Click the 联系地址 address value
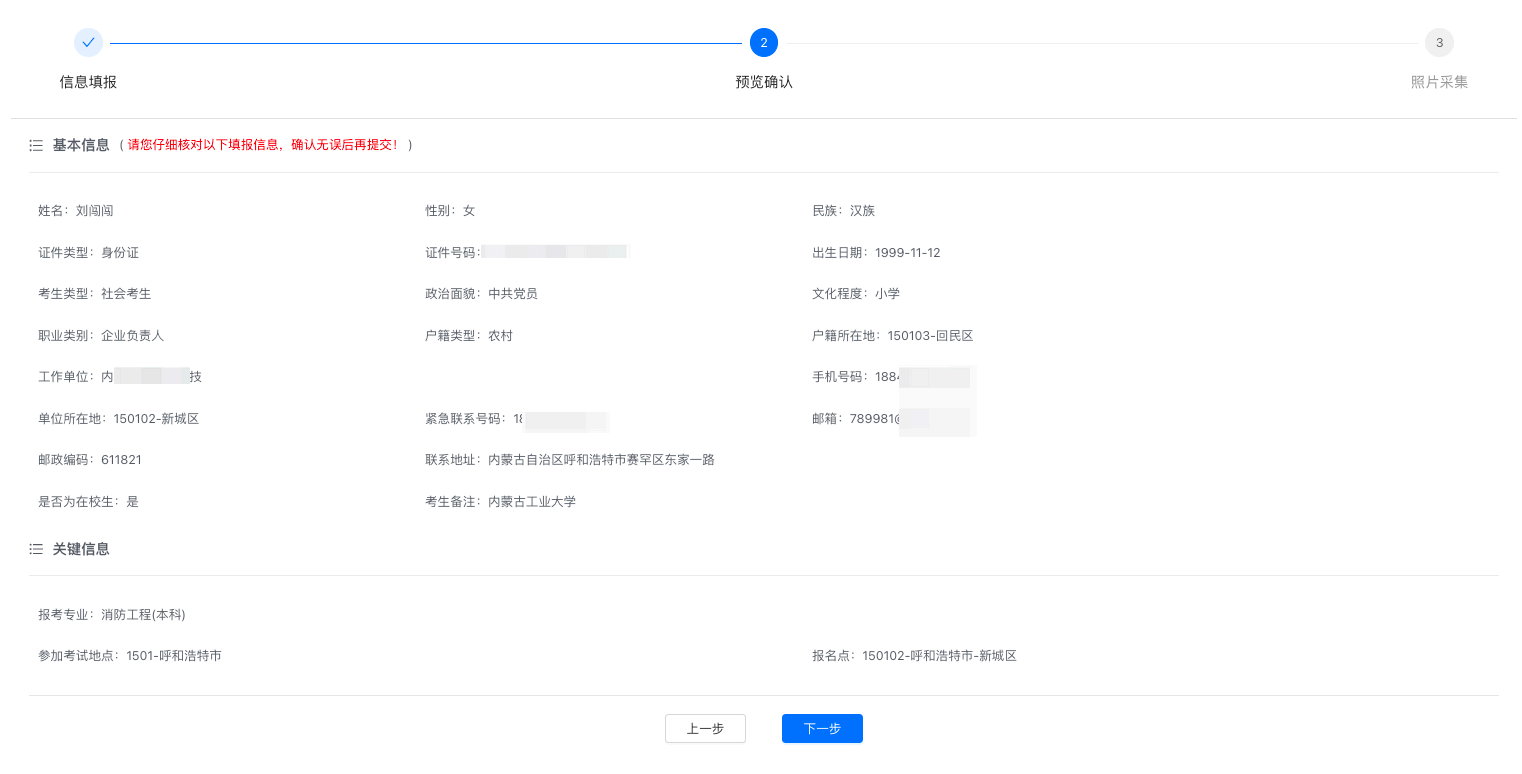Viewport: 1522px width, 774px height. tap(601, 460)
